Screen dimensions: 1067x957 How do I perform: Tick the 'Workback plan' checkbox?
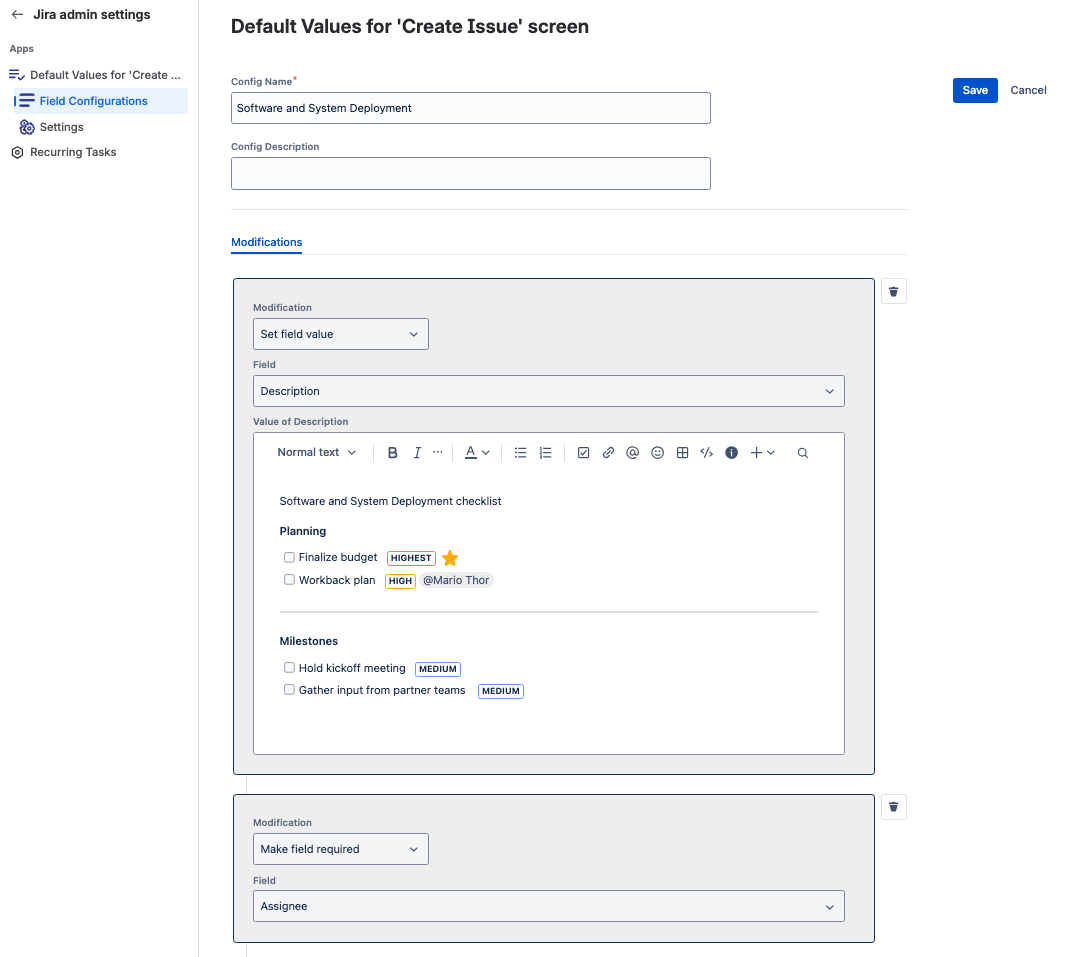pyautogui.click(x=289, y=580)
